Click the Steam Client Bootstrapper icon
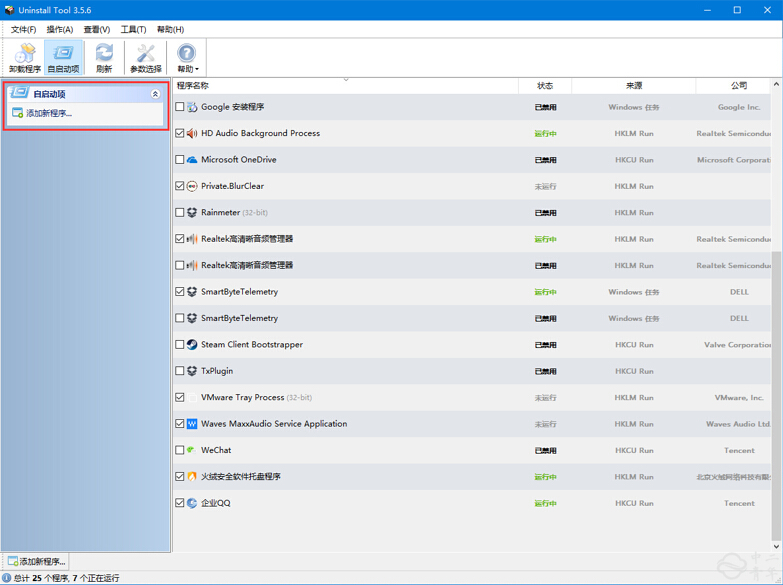This screenshot has width=783, height=585. [x=192, y=345]
